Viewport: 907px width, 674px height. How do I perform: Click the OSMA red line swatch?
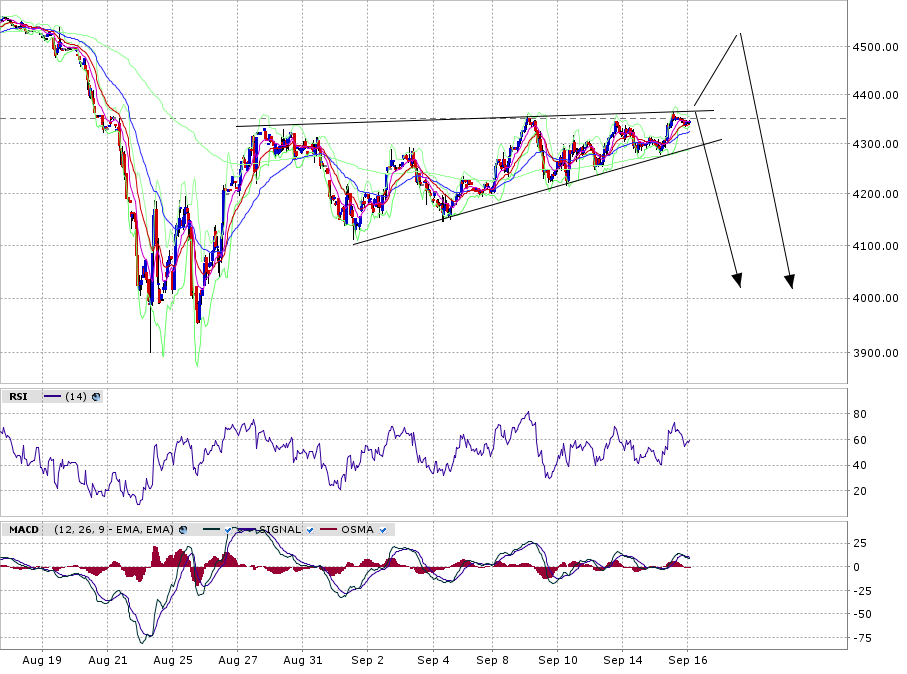point(329,529)
